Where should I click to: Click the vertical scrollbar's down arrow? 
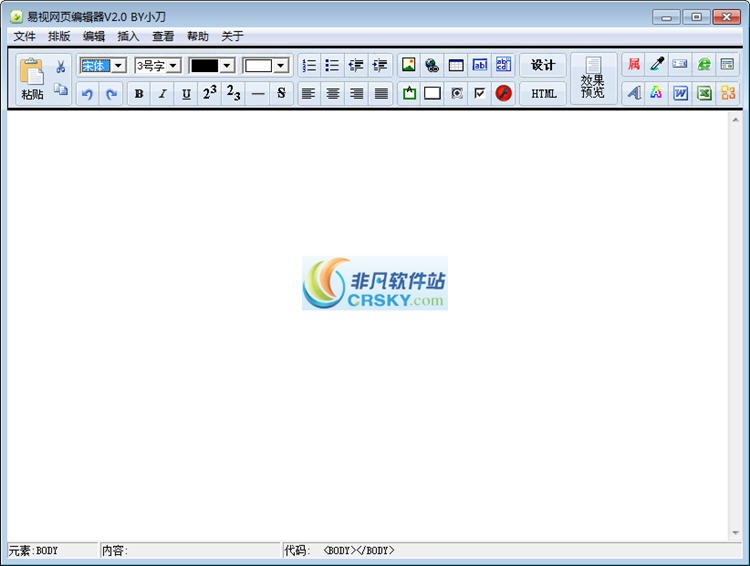pyautogui.click(x=735, y=533)
